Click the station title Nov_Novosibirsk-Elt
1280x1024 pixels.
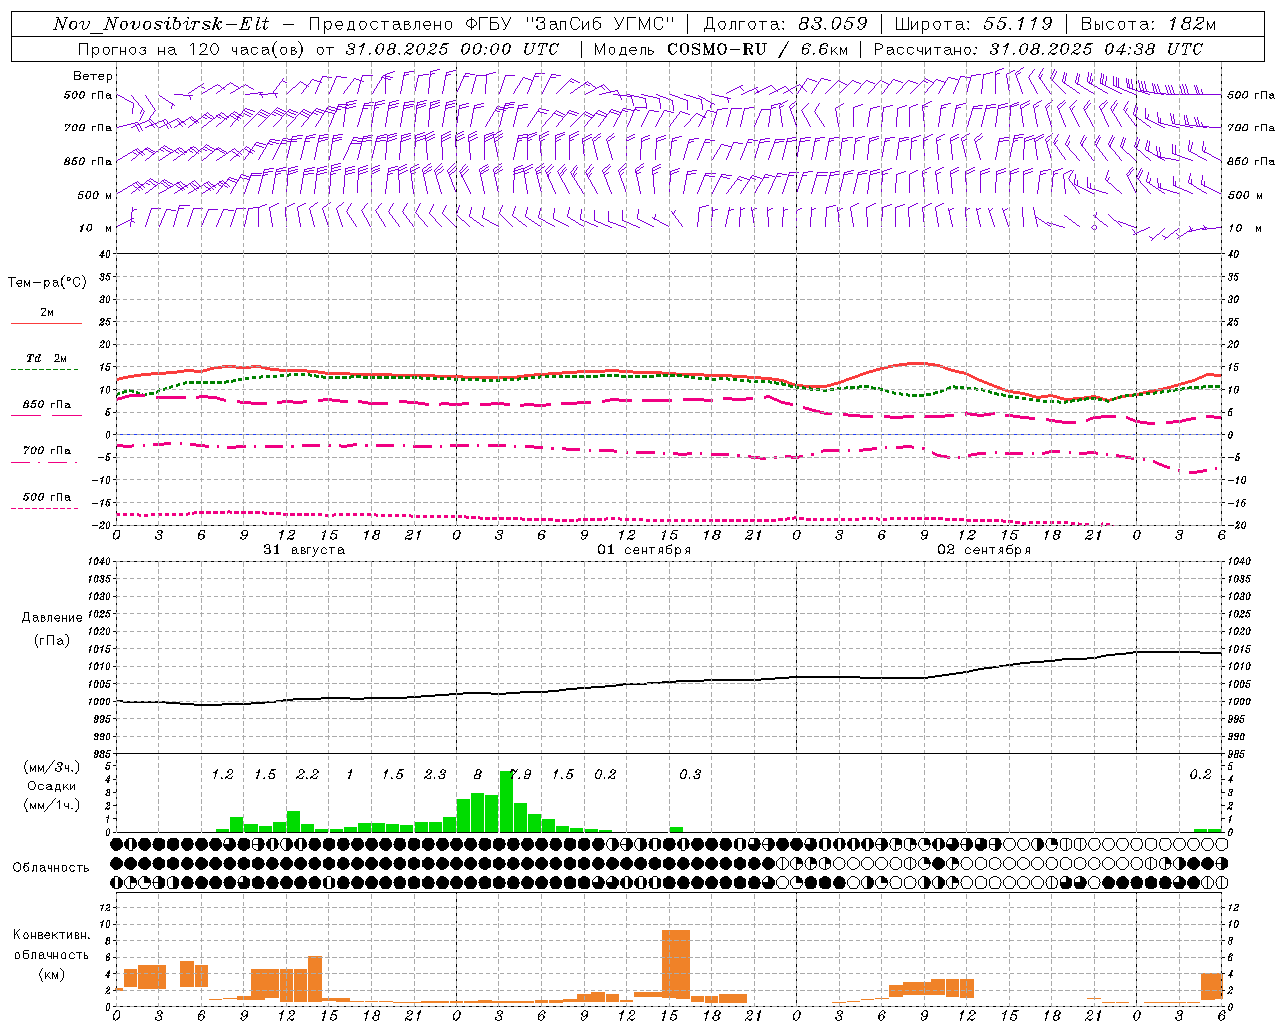coord(160,24)
